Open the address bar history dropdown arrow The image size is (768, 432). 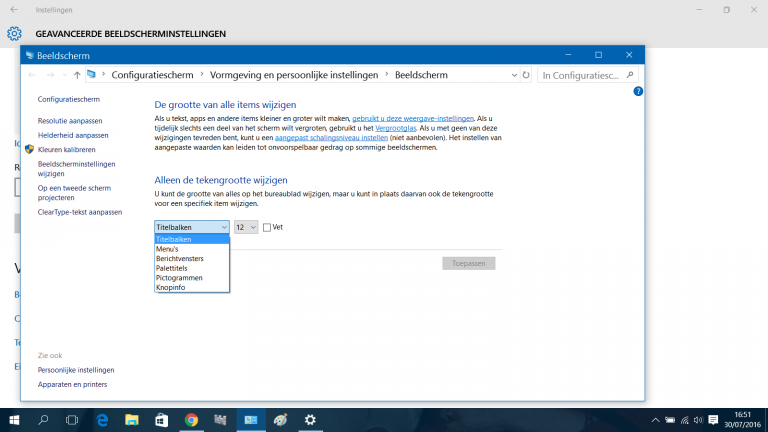point(512,75)
